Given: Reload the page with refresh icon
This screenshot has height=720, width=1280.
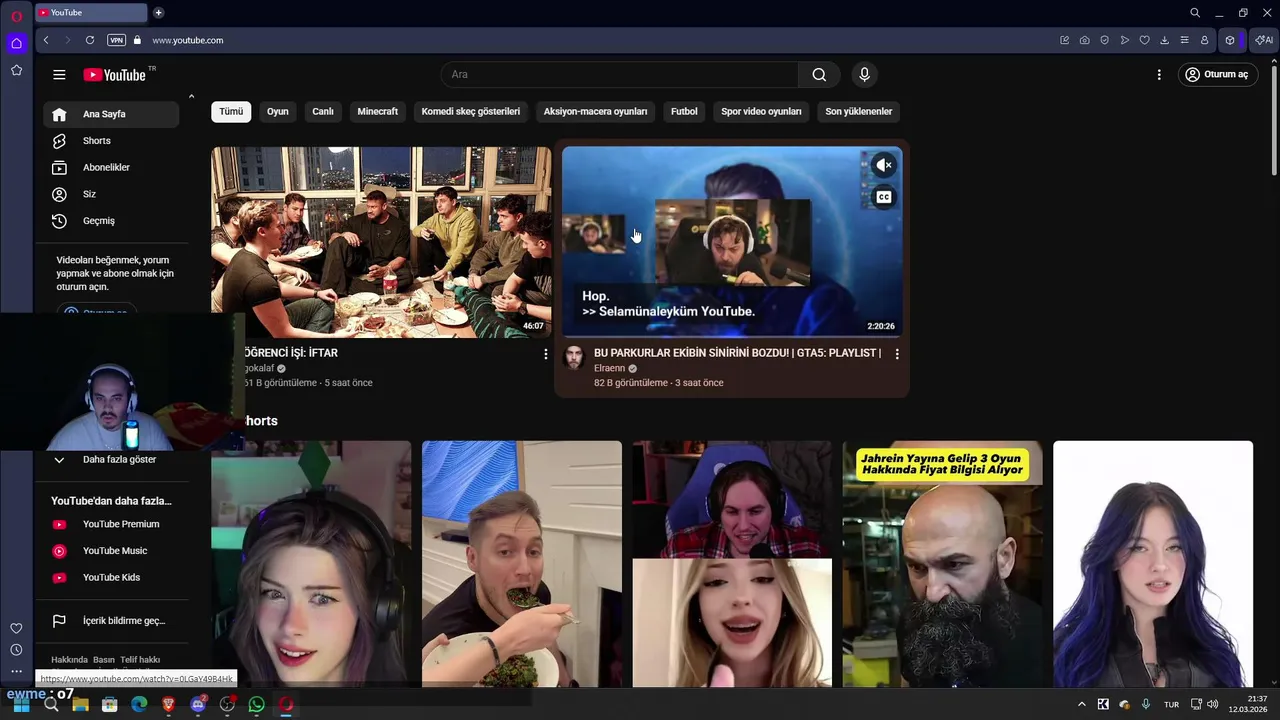Looking at the screenshot, I should tap(90, 40).
